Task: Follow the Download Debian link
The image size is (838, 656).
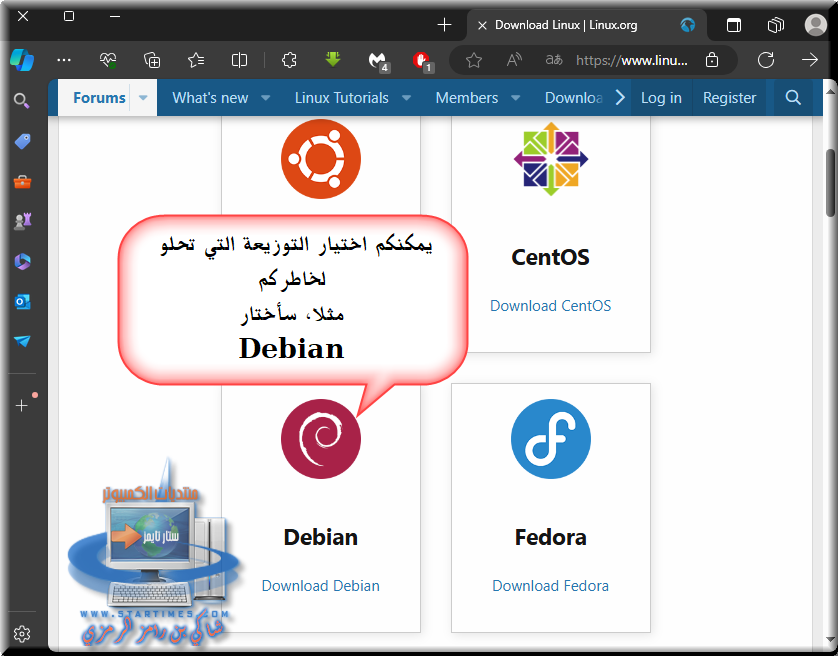Action: pyautogui.click(x=321, y=586)
